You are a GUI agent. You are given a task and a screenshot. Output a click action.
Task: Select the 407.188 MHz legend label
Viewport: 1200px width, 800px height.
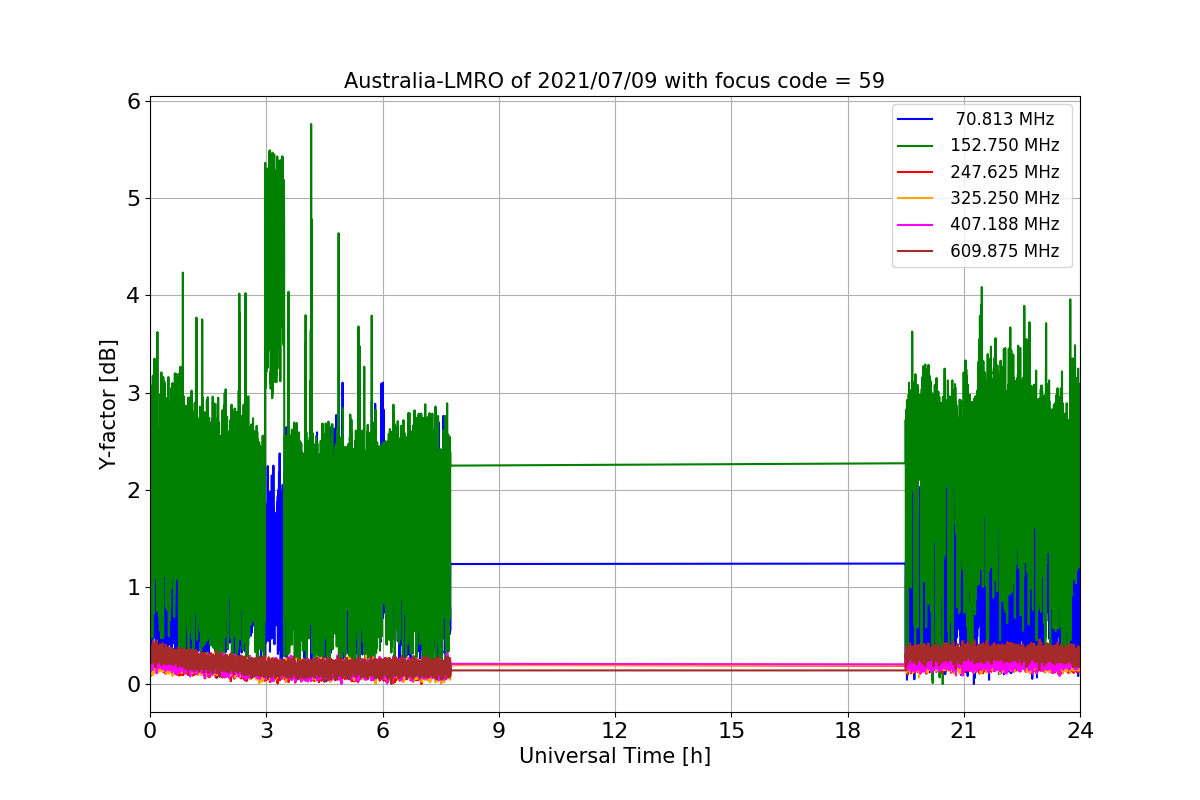1004,224
